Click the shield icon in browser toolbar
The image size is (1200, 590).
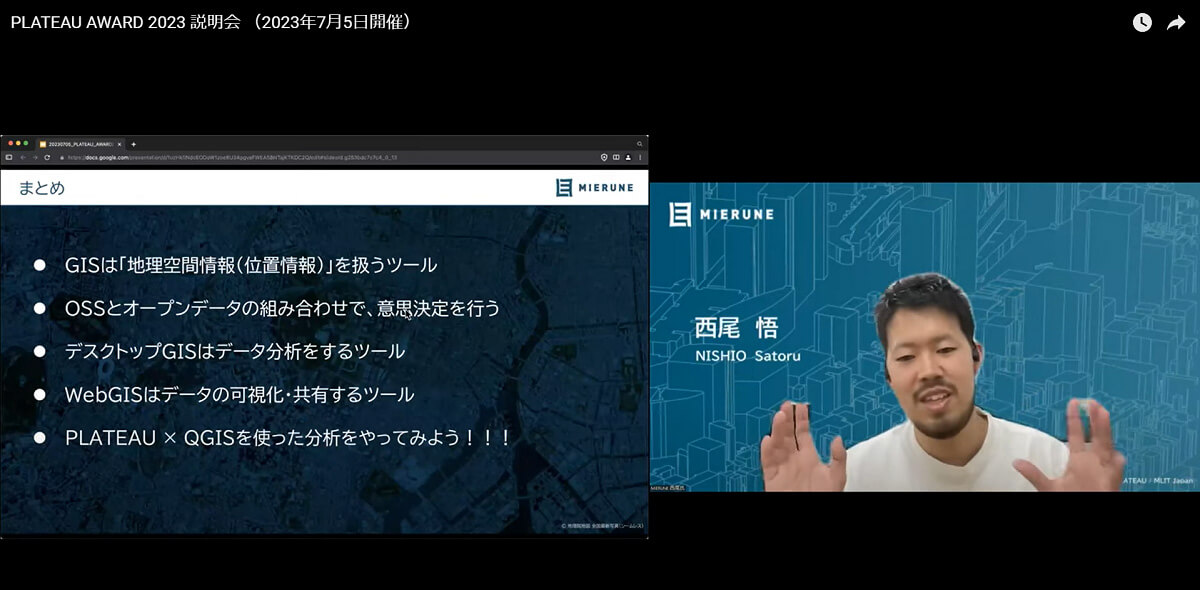[604, 157]
